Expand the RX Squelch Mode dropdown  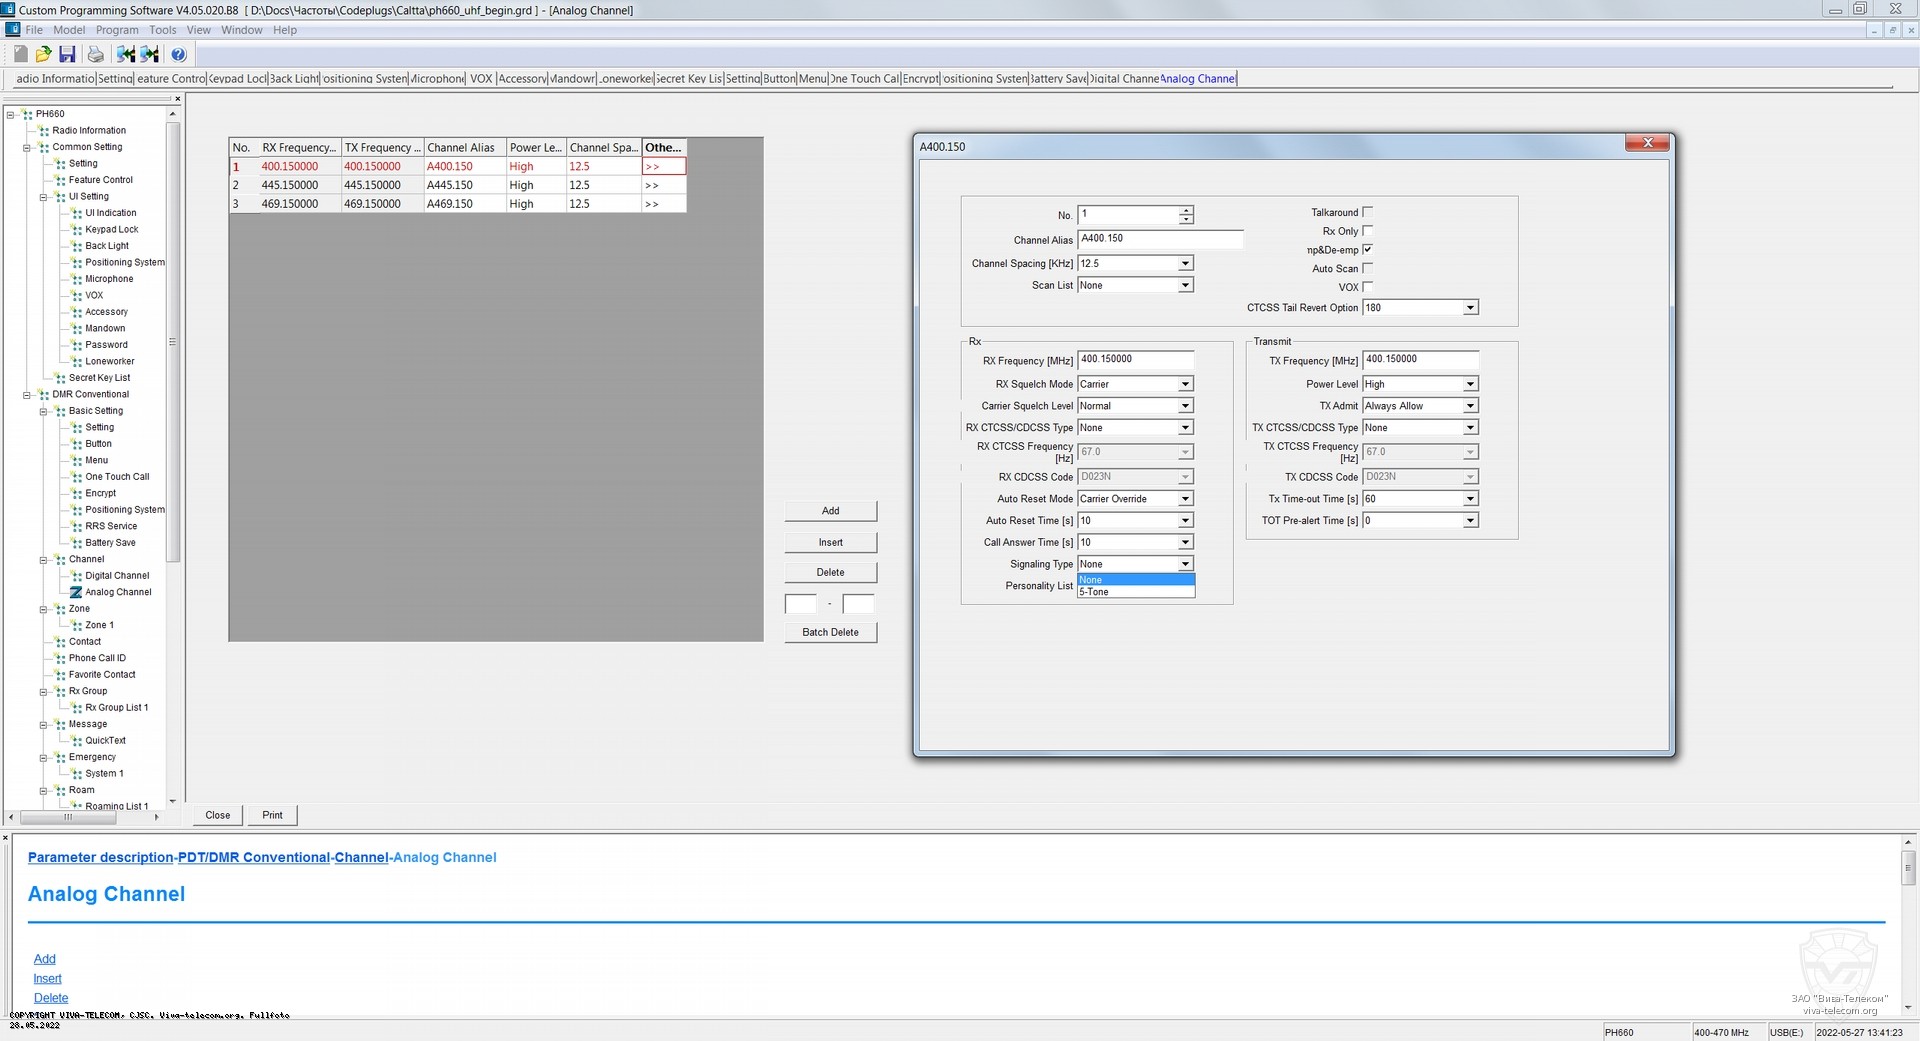pos(1185,384)
